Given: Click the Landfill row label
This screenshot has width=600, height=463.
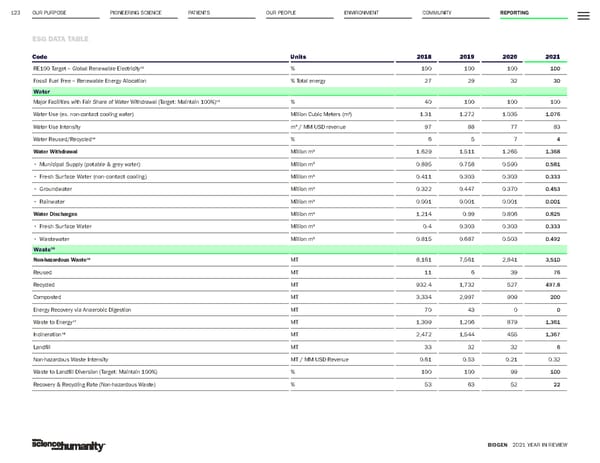Looking at the screenshot, I should click(41, 346).
